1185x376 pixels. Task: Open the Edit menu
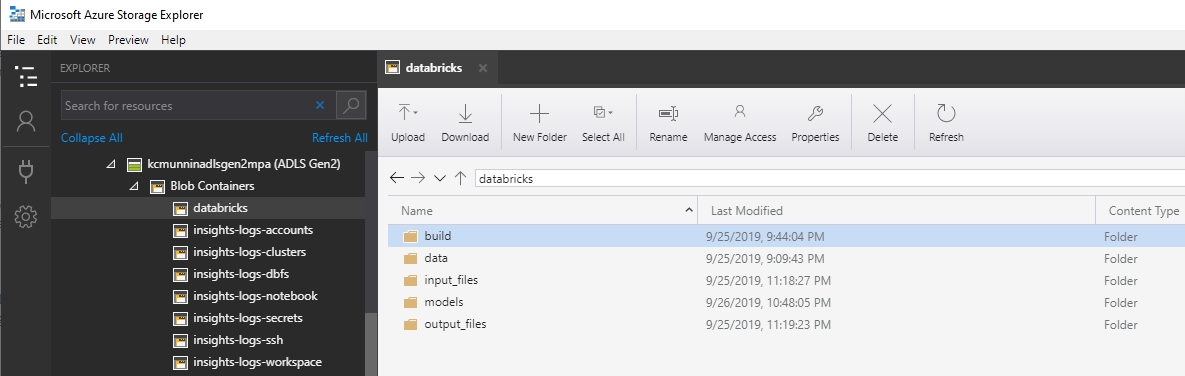(x=47, y=39)
